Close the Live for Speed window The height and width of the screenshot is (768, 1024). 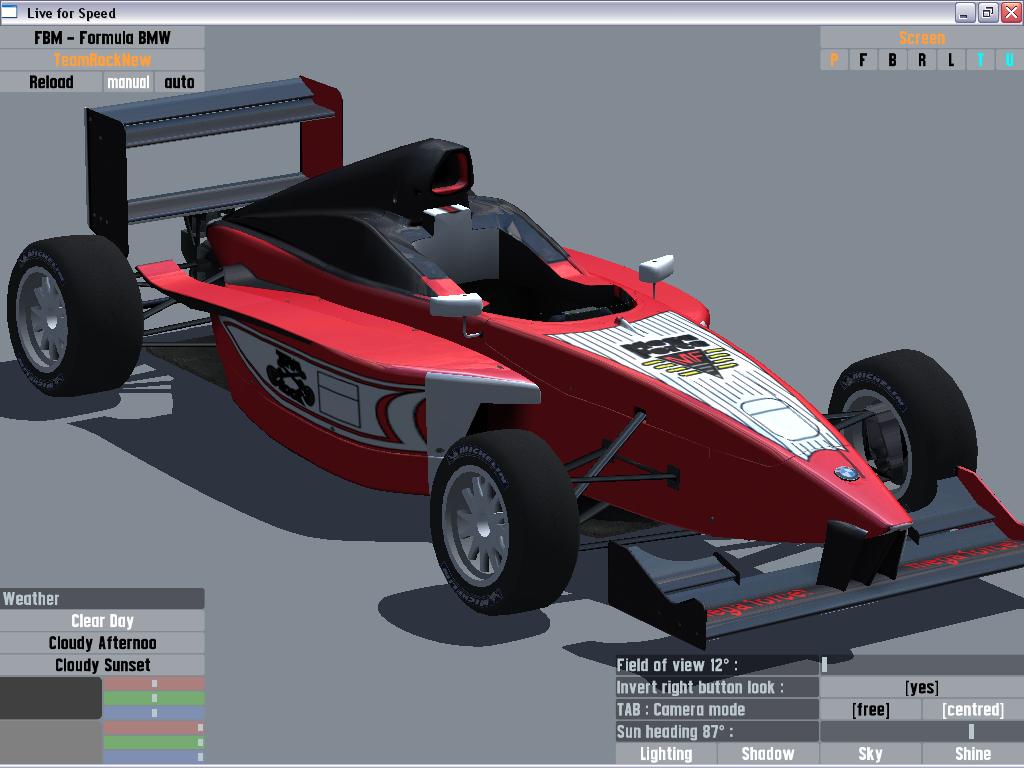tap(1012, 12)
